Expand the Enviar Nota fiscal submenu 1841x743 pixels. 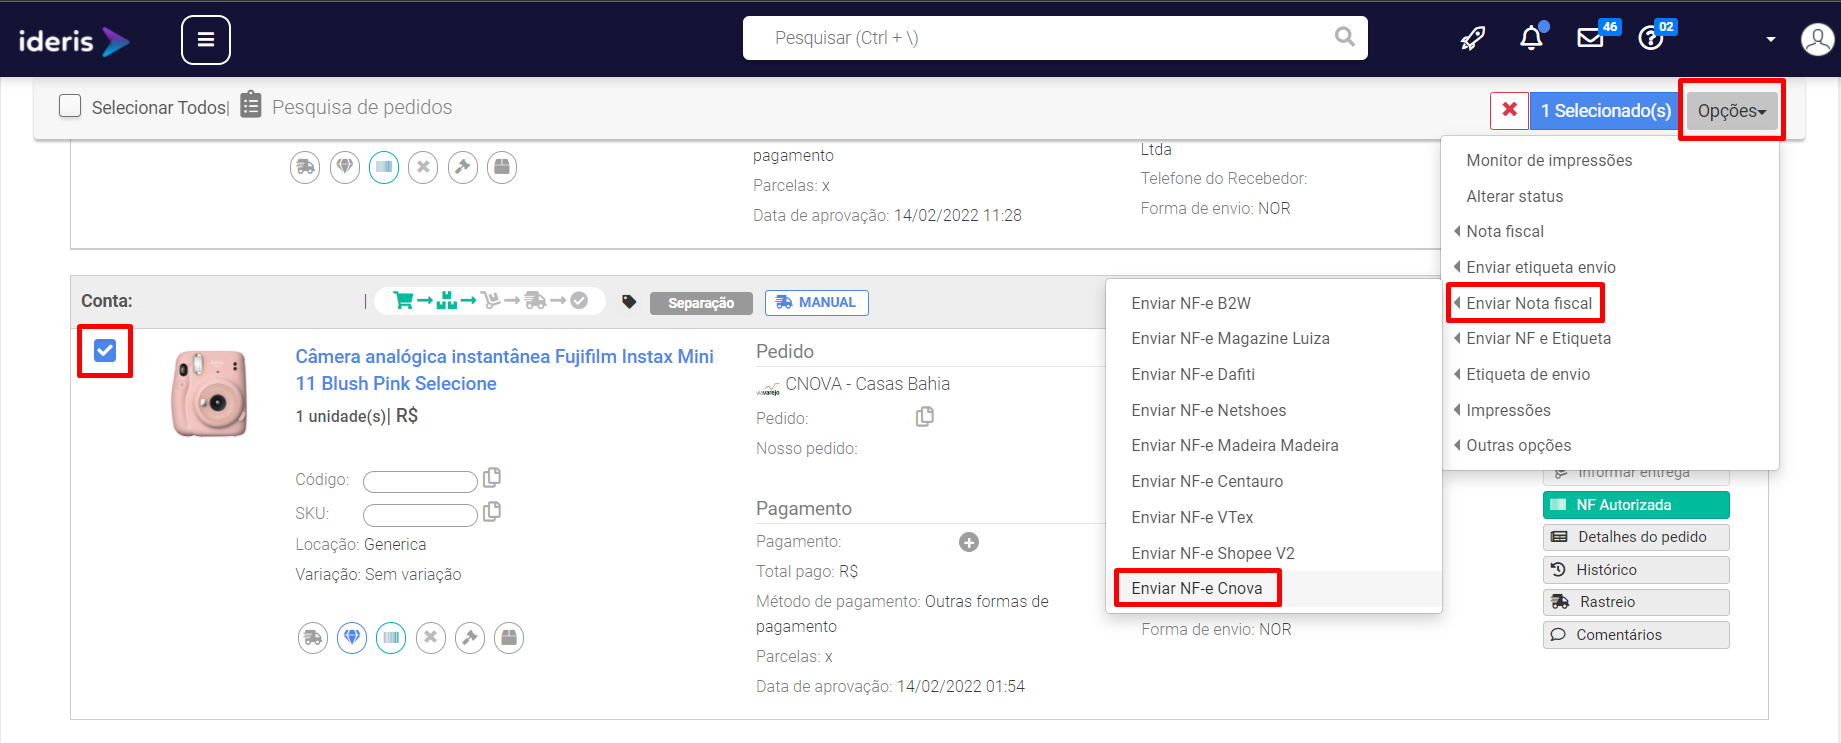(x=1529, y=303)
